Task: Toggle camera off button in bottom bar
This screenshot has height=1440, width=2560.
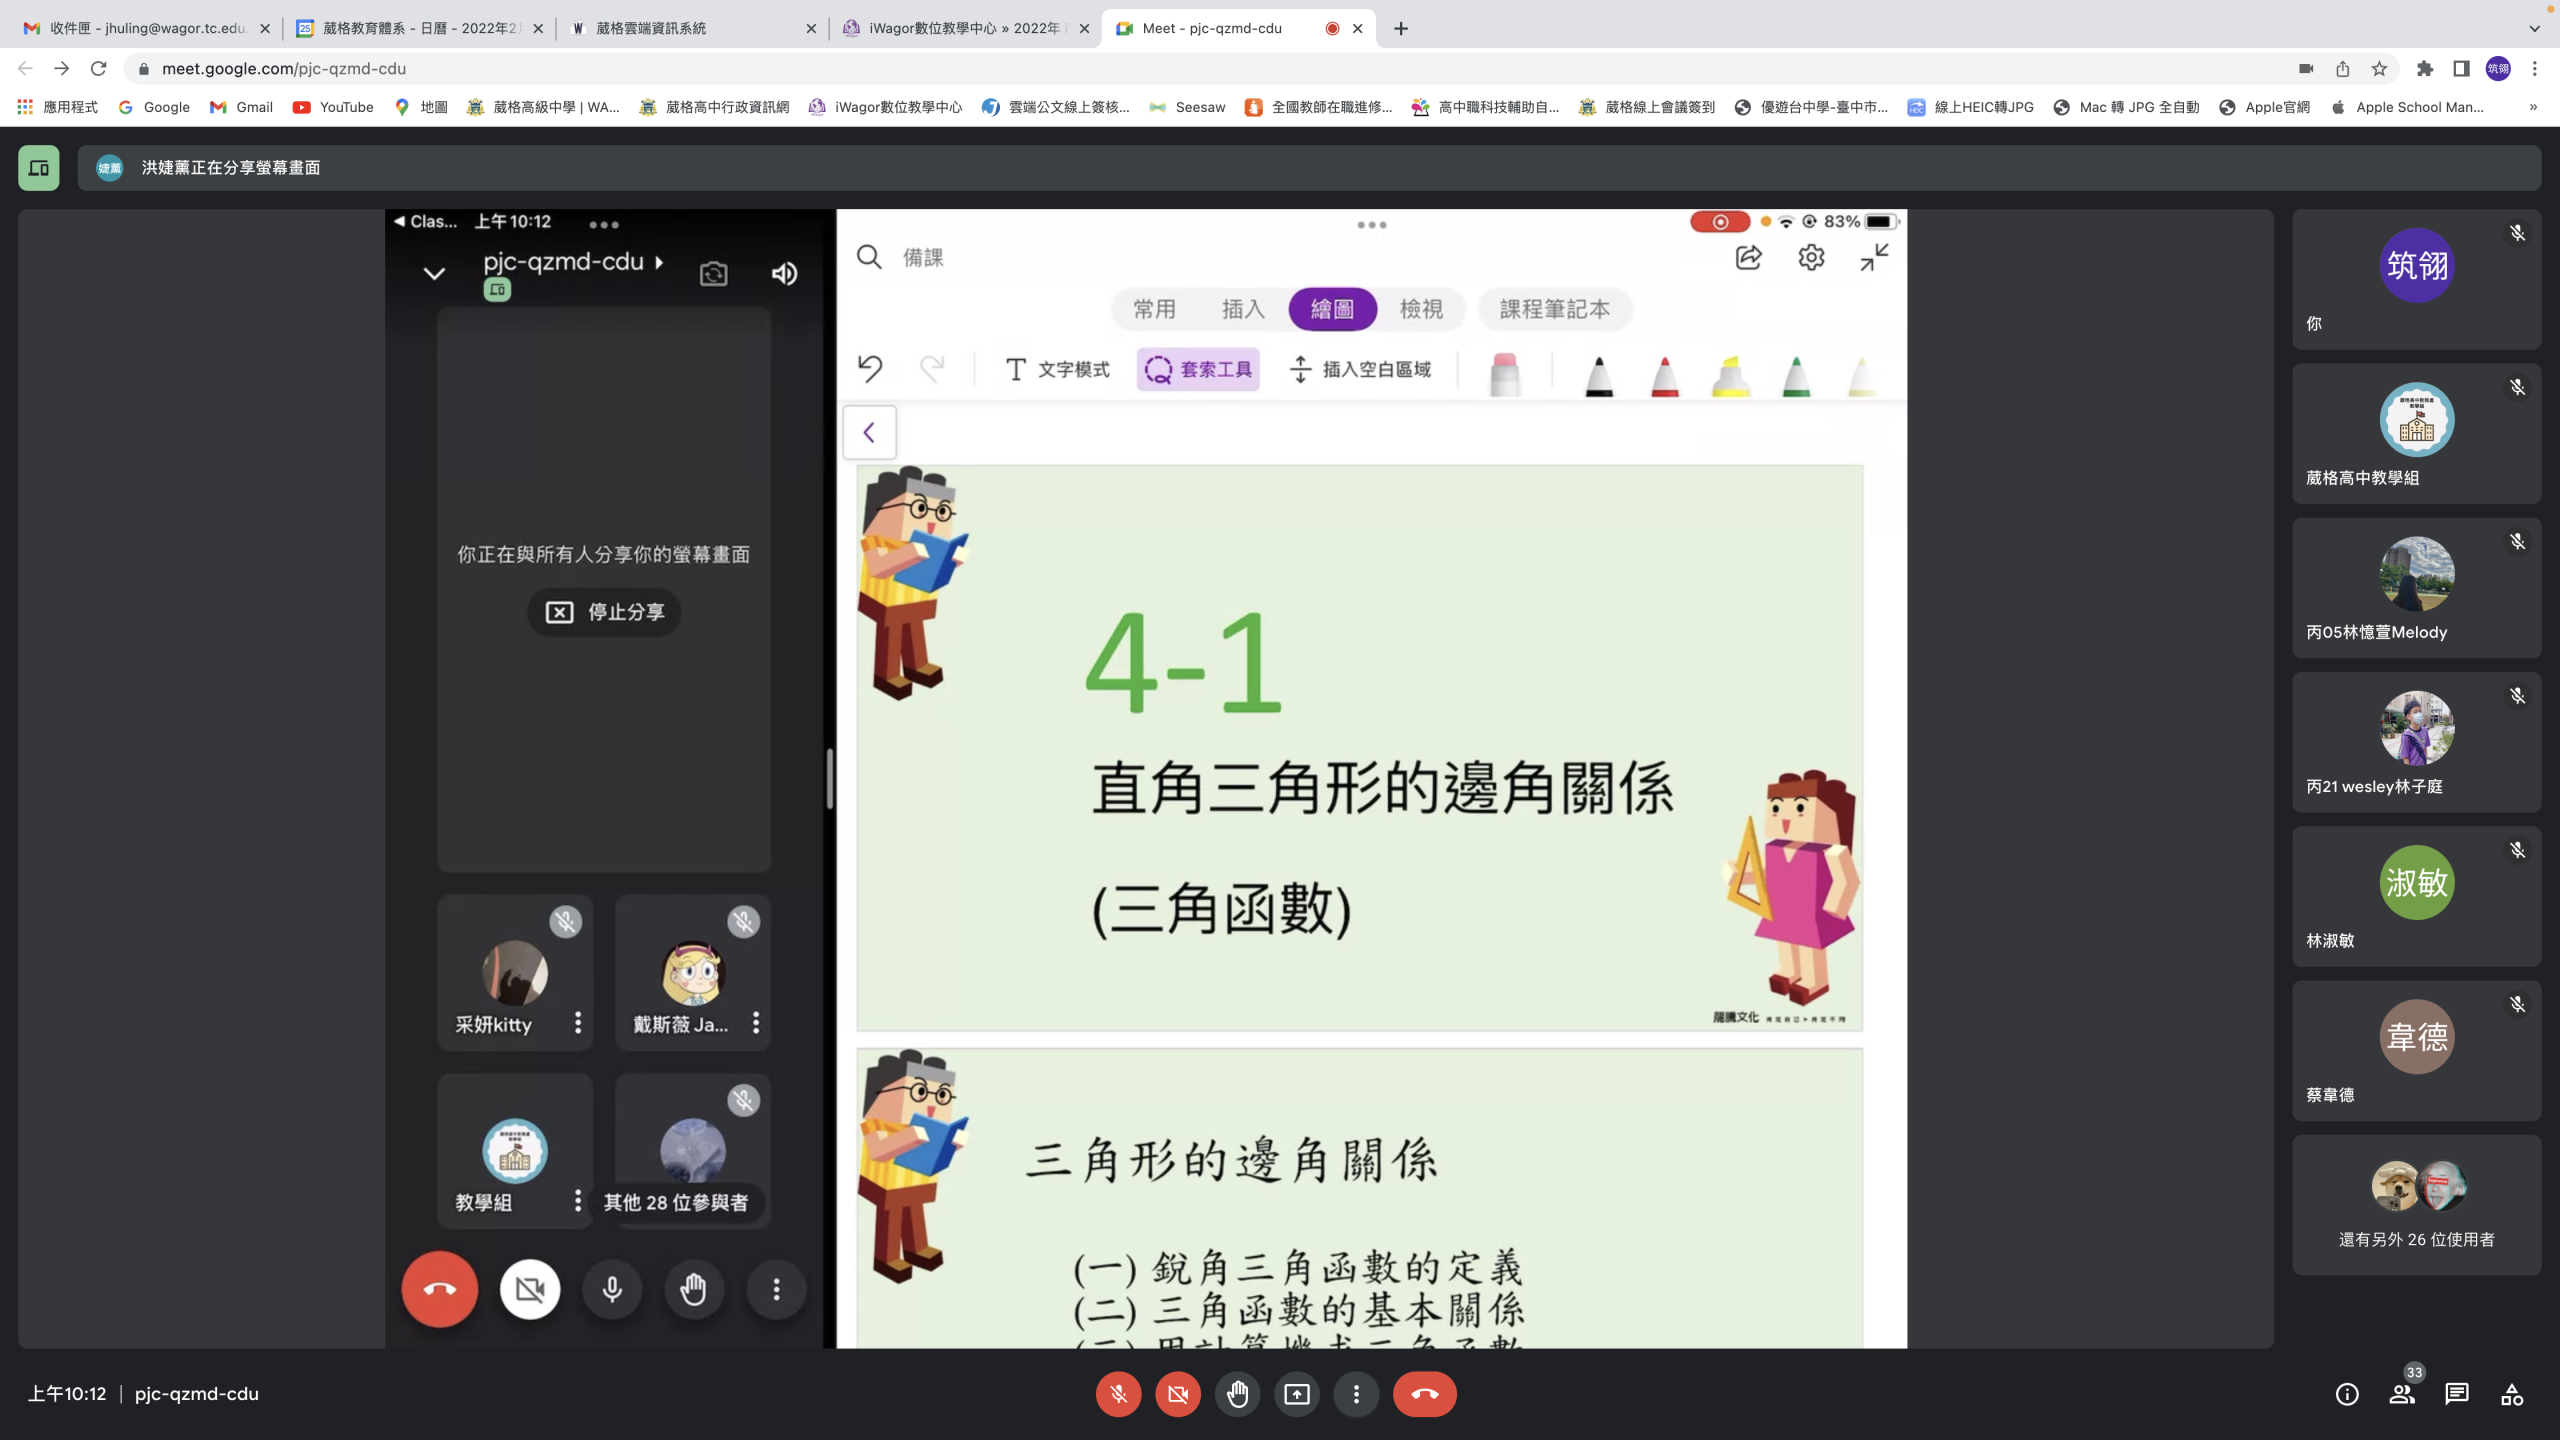Action: [1178, 1394]
